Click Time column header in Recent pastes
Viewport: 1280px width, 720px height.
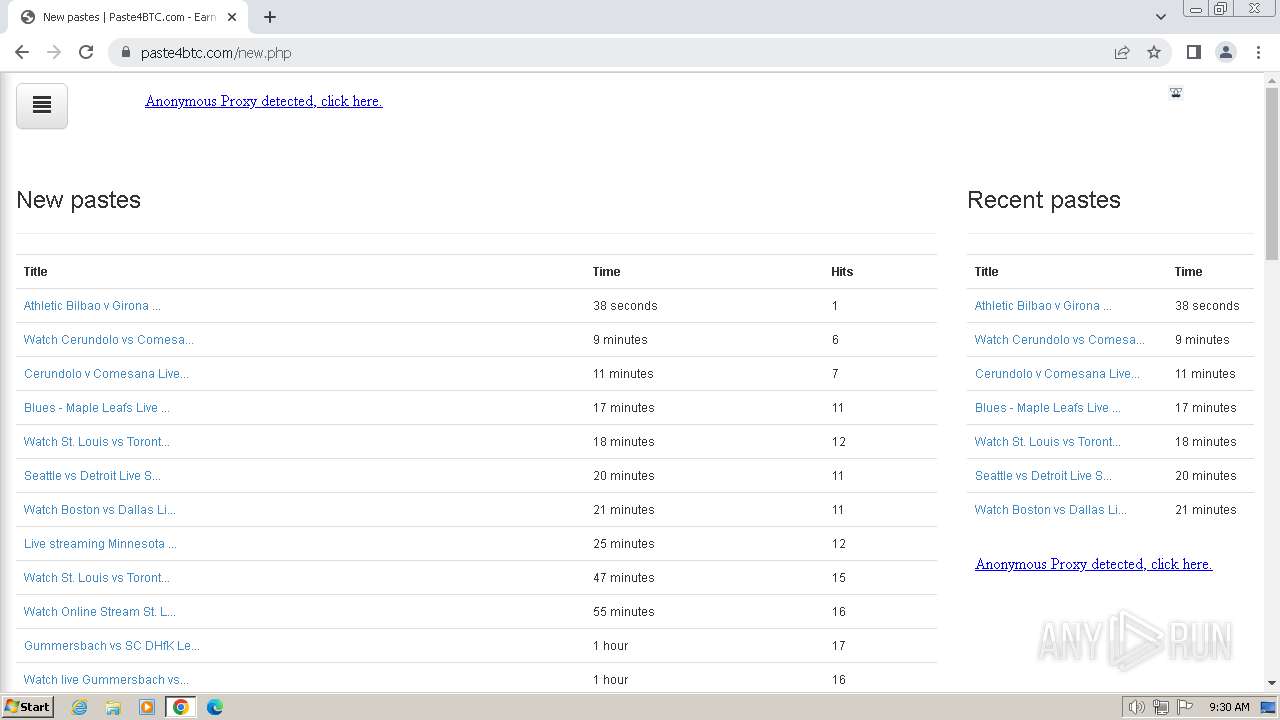1188,272
